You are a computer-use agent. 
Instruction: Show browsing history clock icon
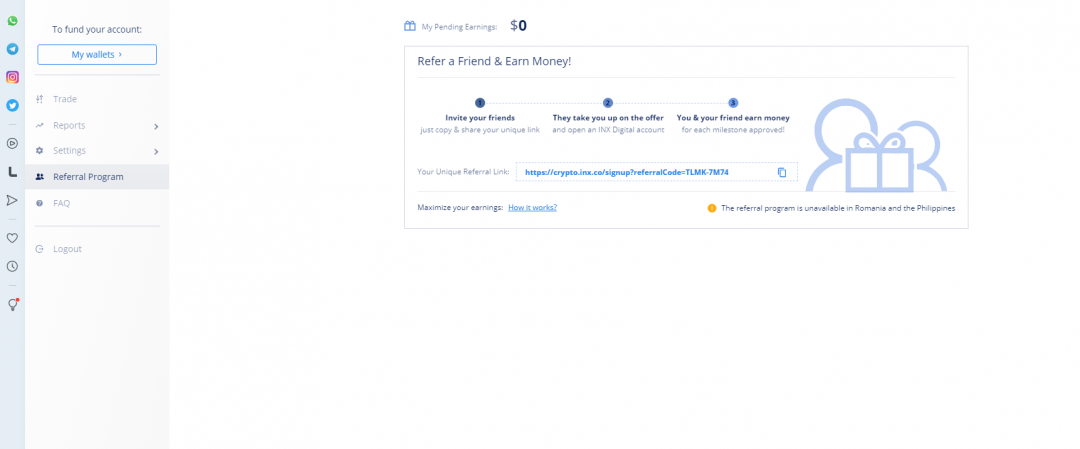12,266
